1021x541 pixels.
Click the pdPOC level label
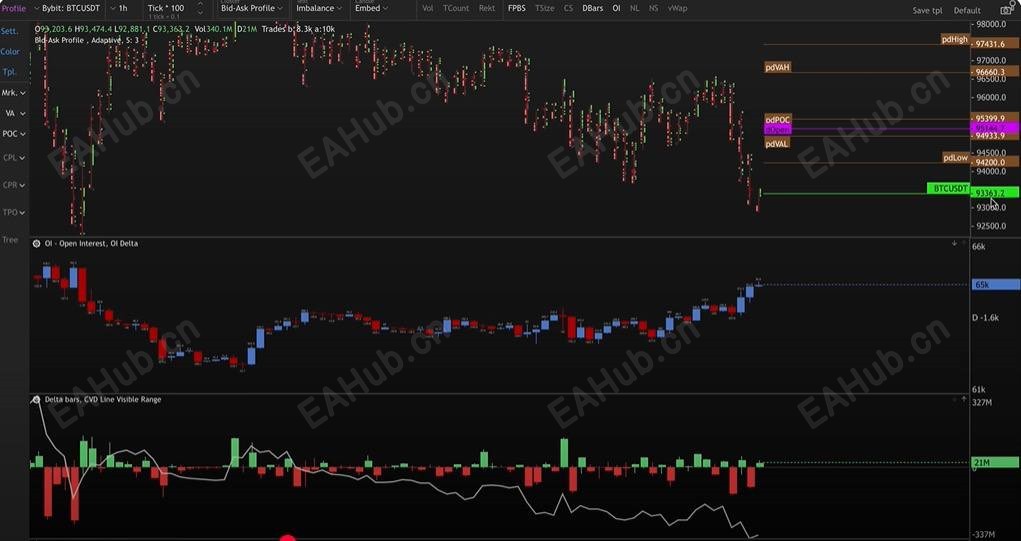[778, 120]
